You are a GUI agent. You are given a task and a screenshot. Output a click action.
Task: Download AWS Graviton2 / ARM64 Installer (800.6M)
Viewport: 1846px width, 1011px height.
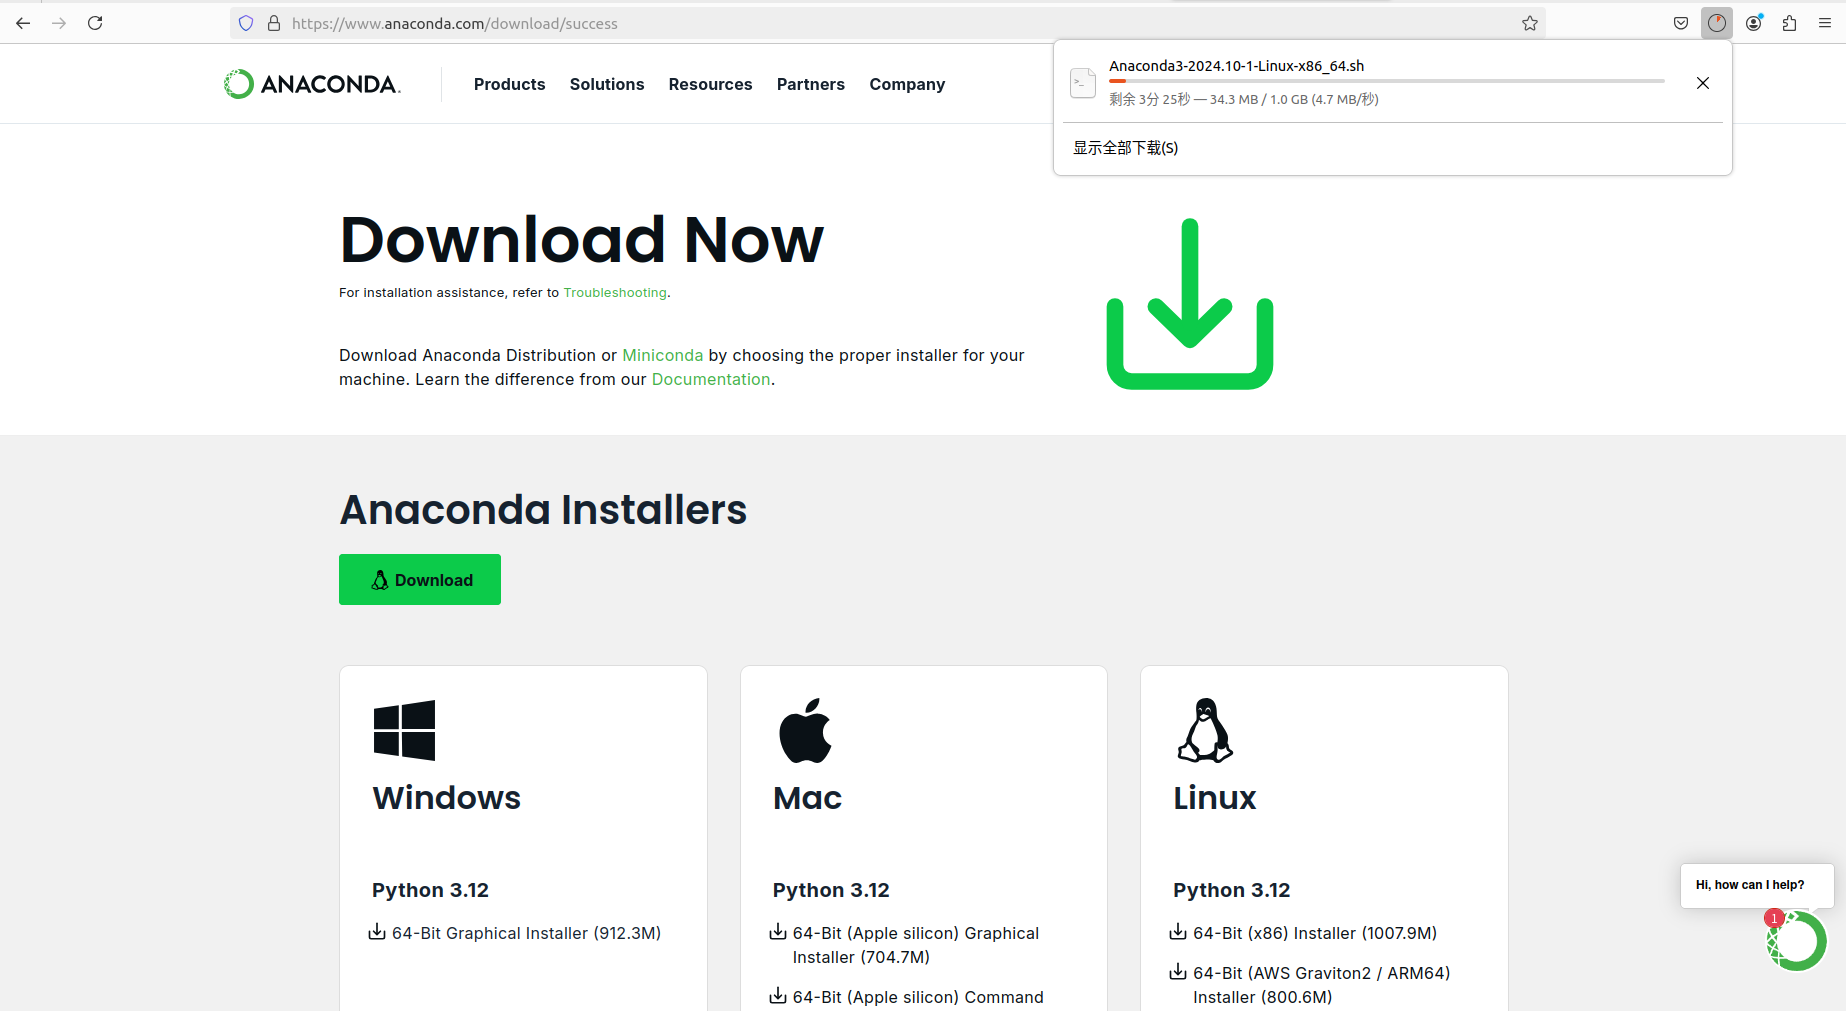(x=1322, y=985)
